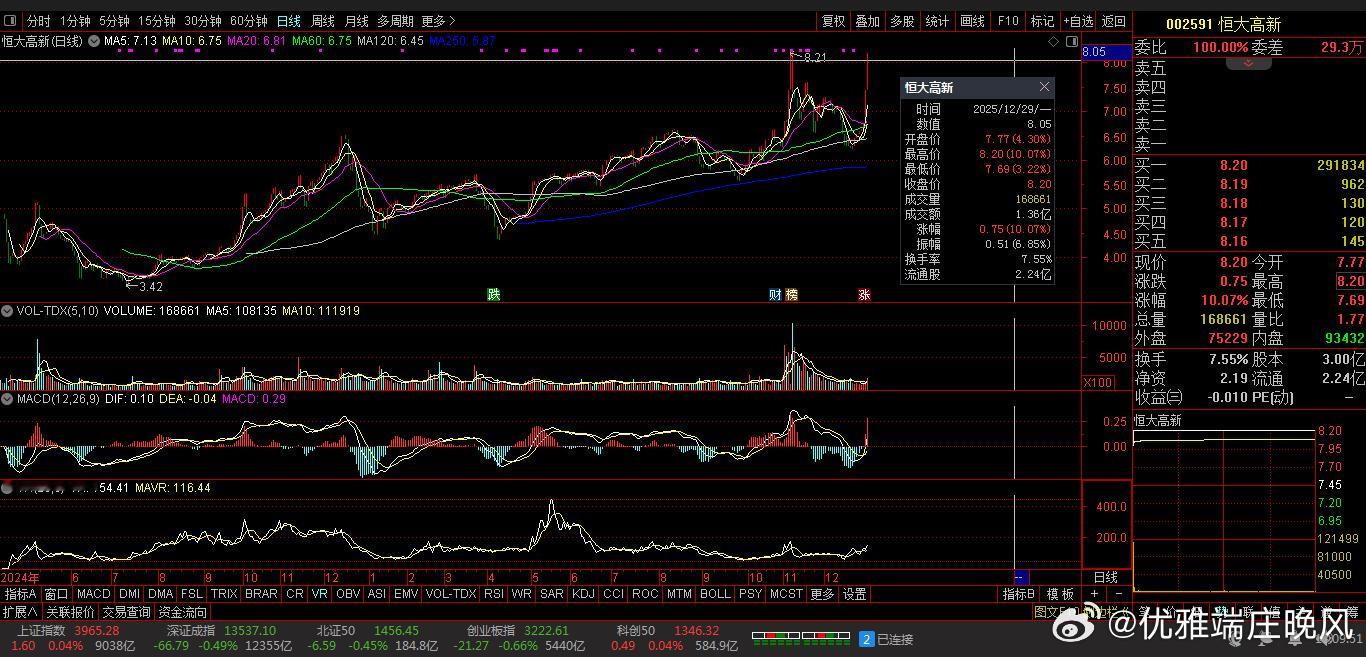1366x657 pixels.
Task: Toggle 叠加 overlay comparison
Action: click(867, 21)
